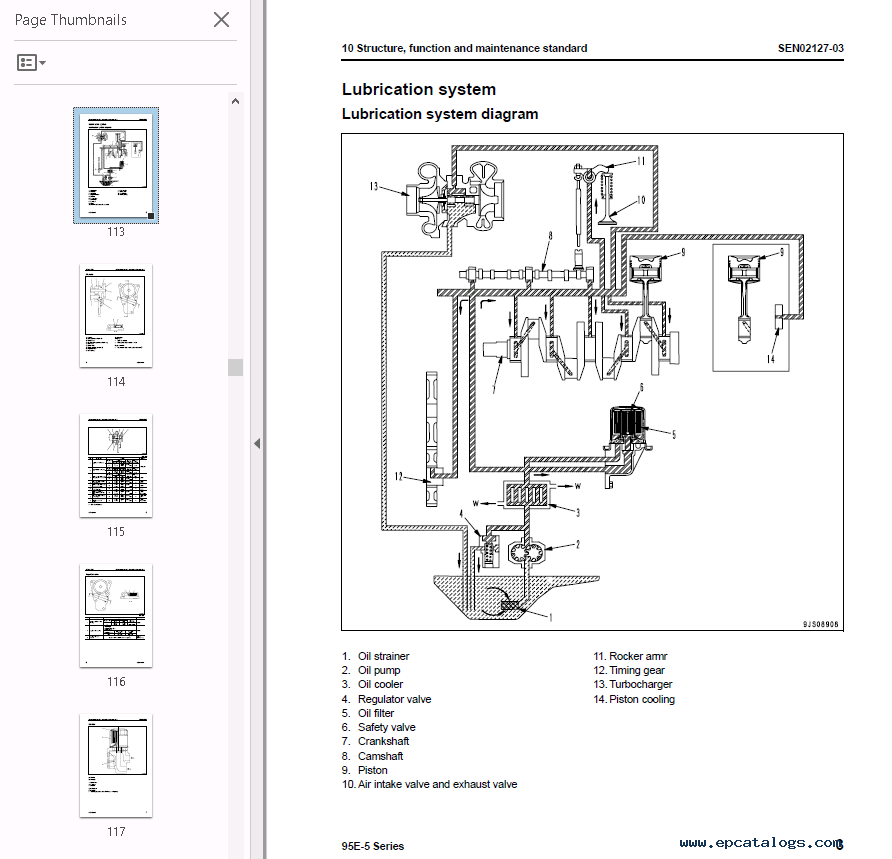
Task: Select page 114 thumbnail
Action: pyautogui.click(x=116, y=316)
